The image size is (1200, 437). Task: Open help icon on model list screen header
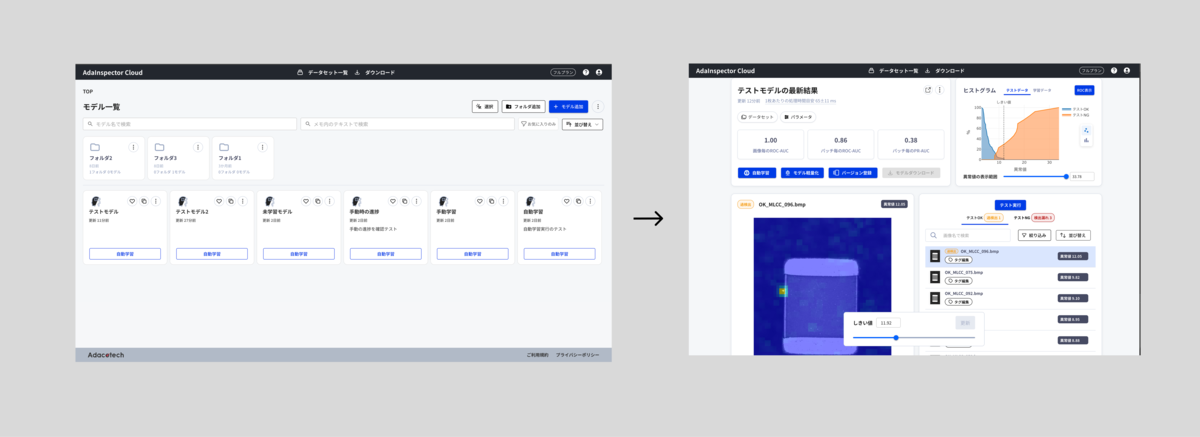585,72
